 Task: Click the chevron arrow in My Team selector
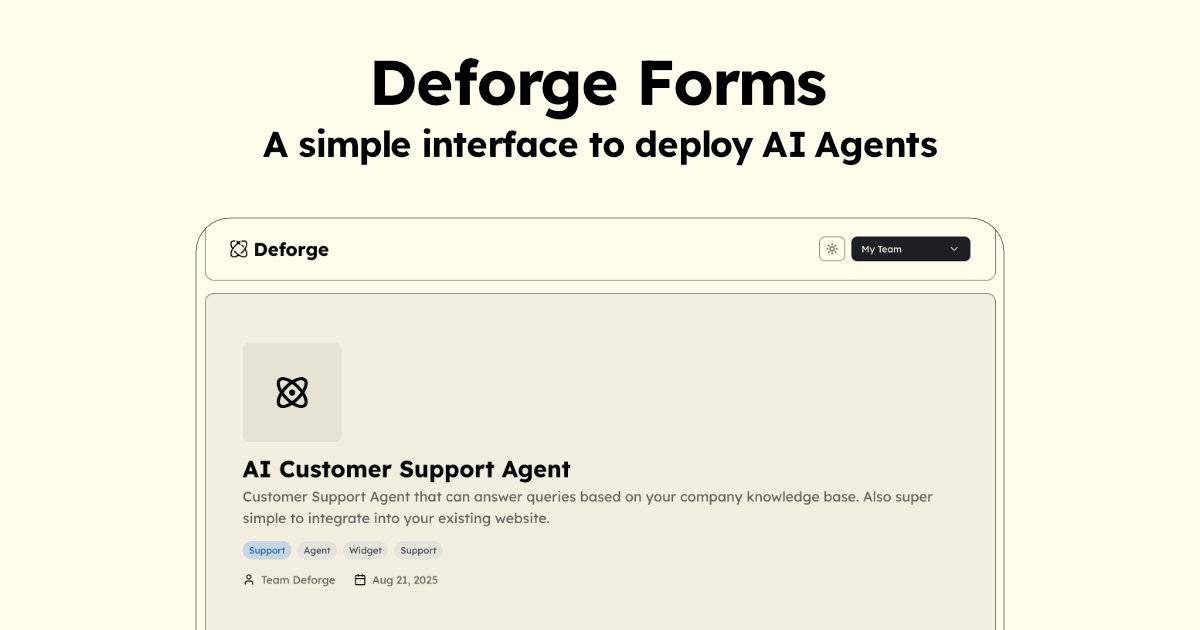pyautogui.click(x=954, y=249)
